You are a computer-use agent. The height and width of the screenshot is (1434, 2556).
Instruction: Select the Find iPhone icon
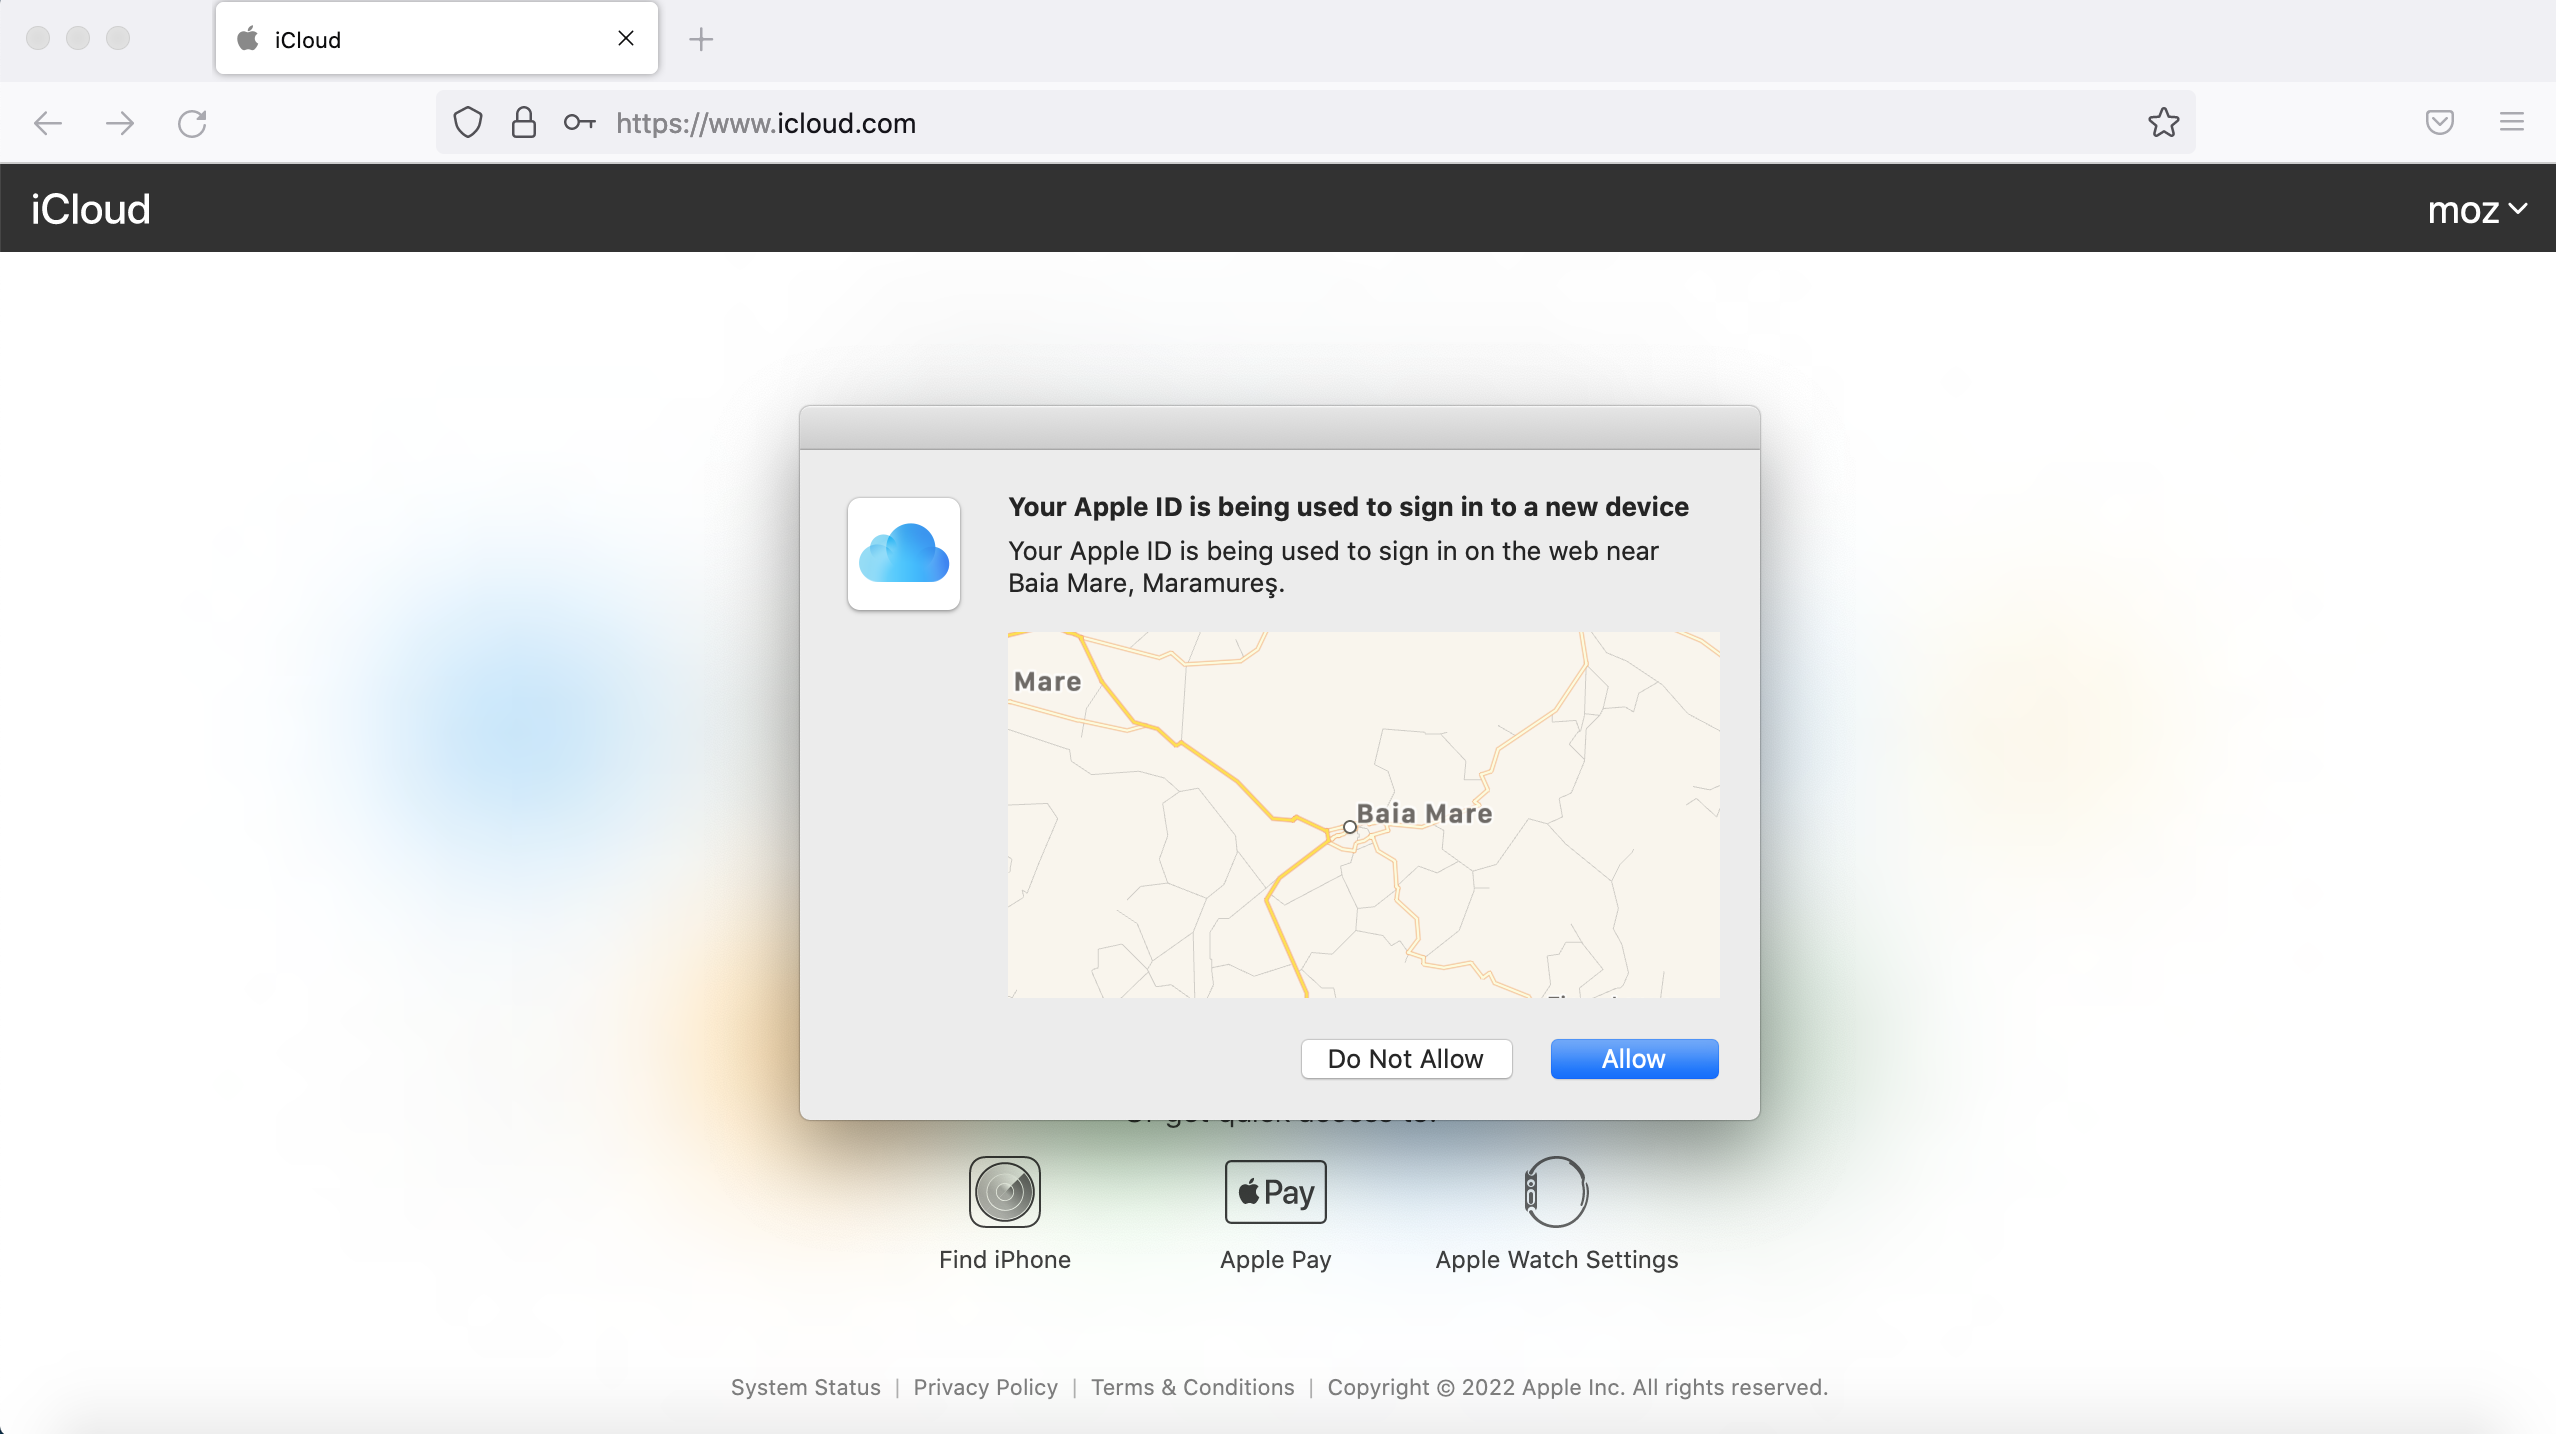pyautogui.click(x=1003, y=1192)
